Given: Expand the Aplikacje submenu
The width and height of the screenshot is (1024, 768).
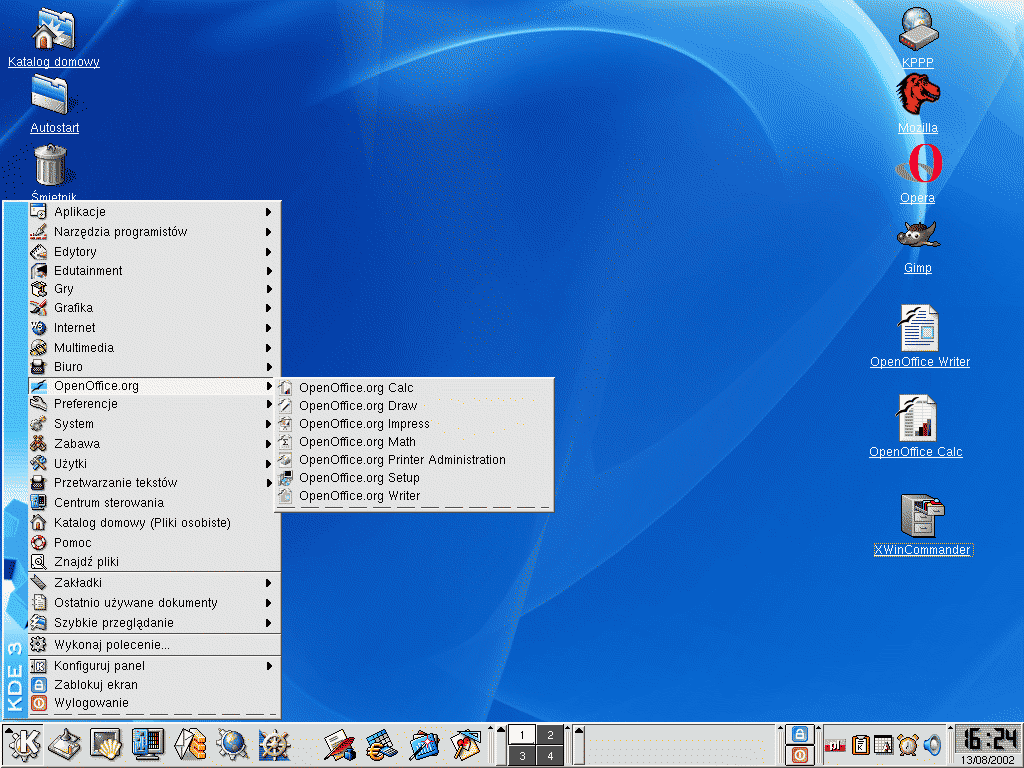Looking at the screenshot, I should 154,212.
